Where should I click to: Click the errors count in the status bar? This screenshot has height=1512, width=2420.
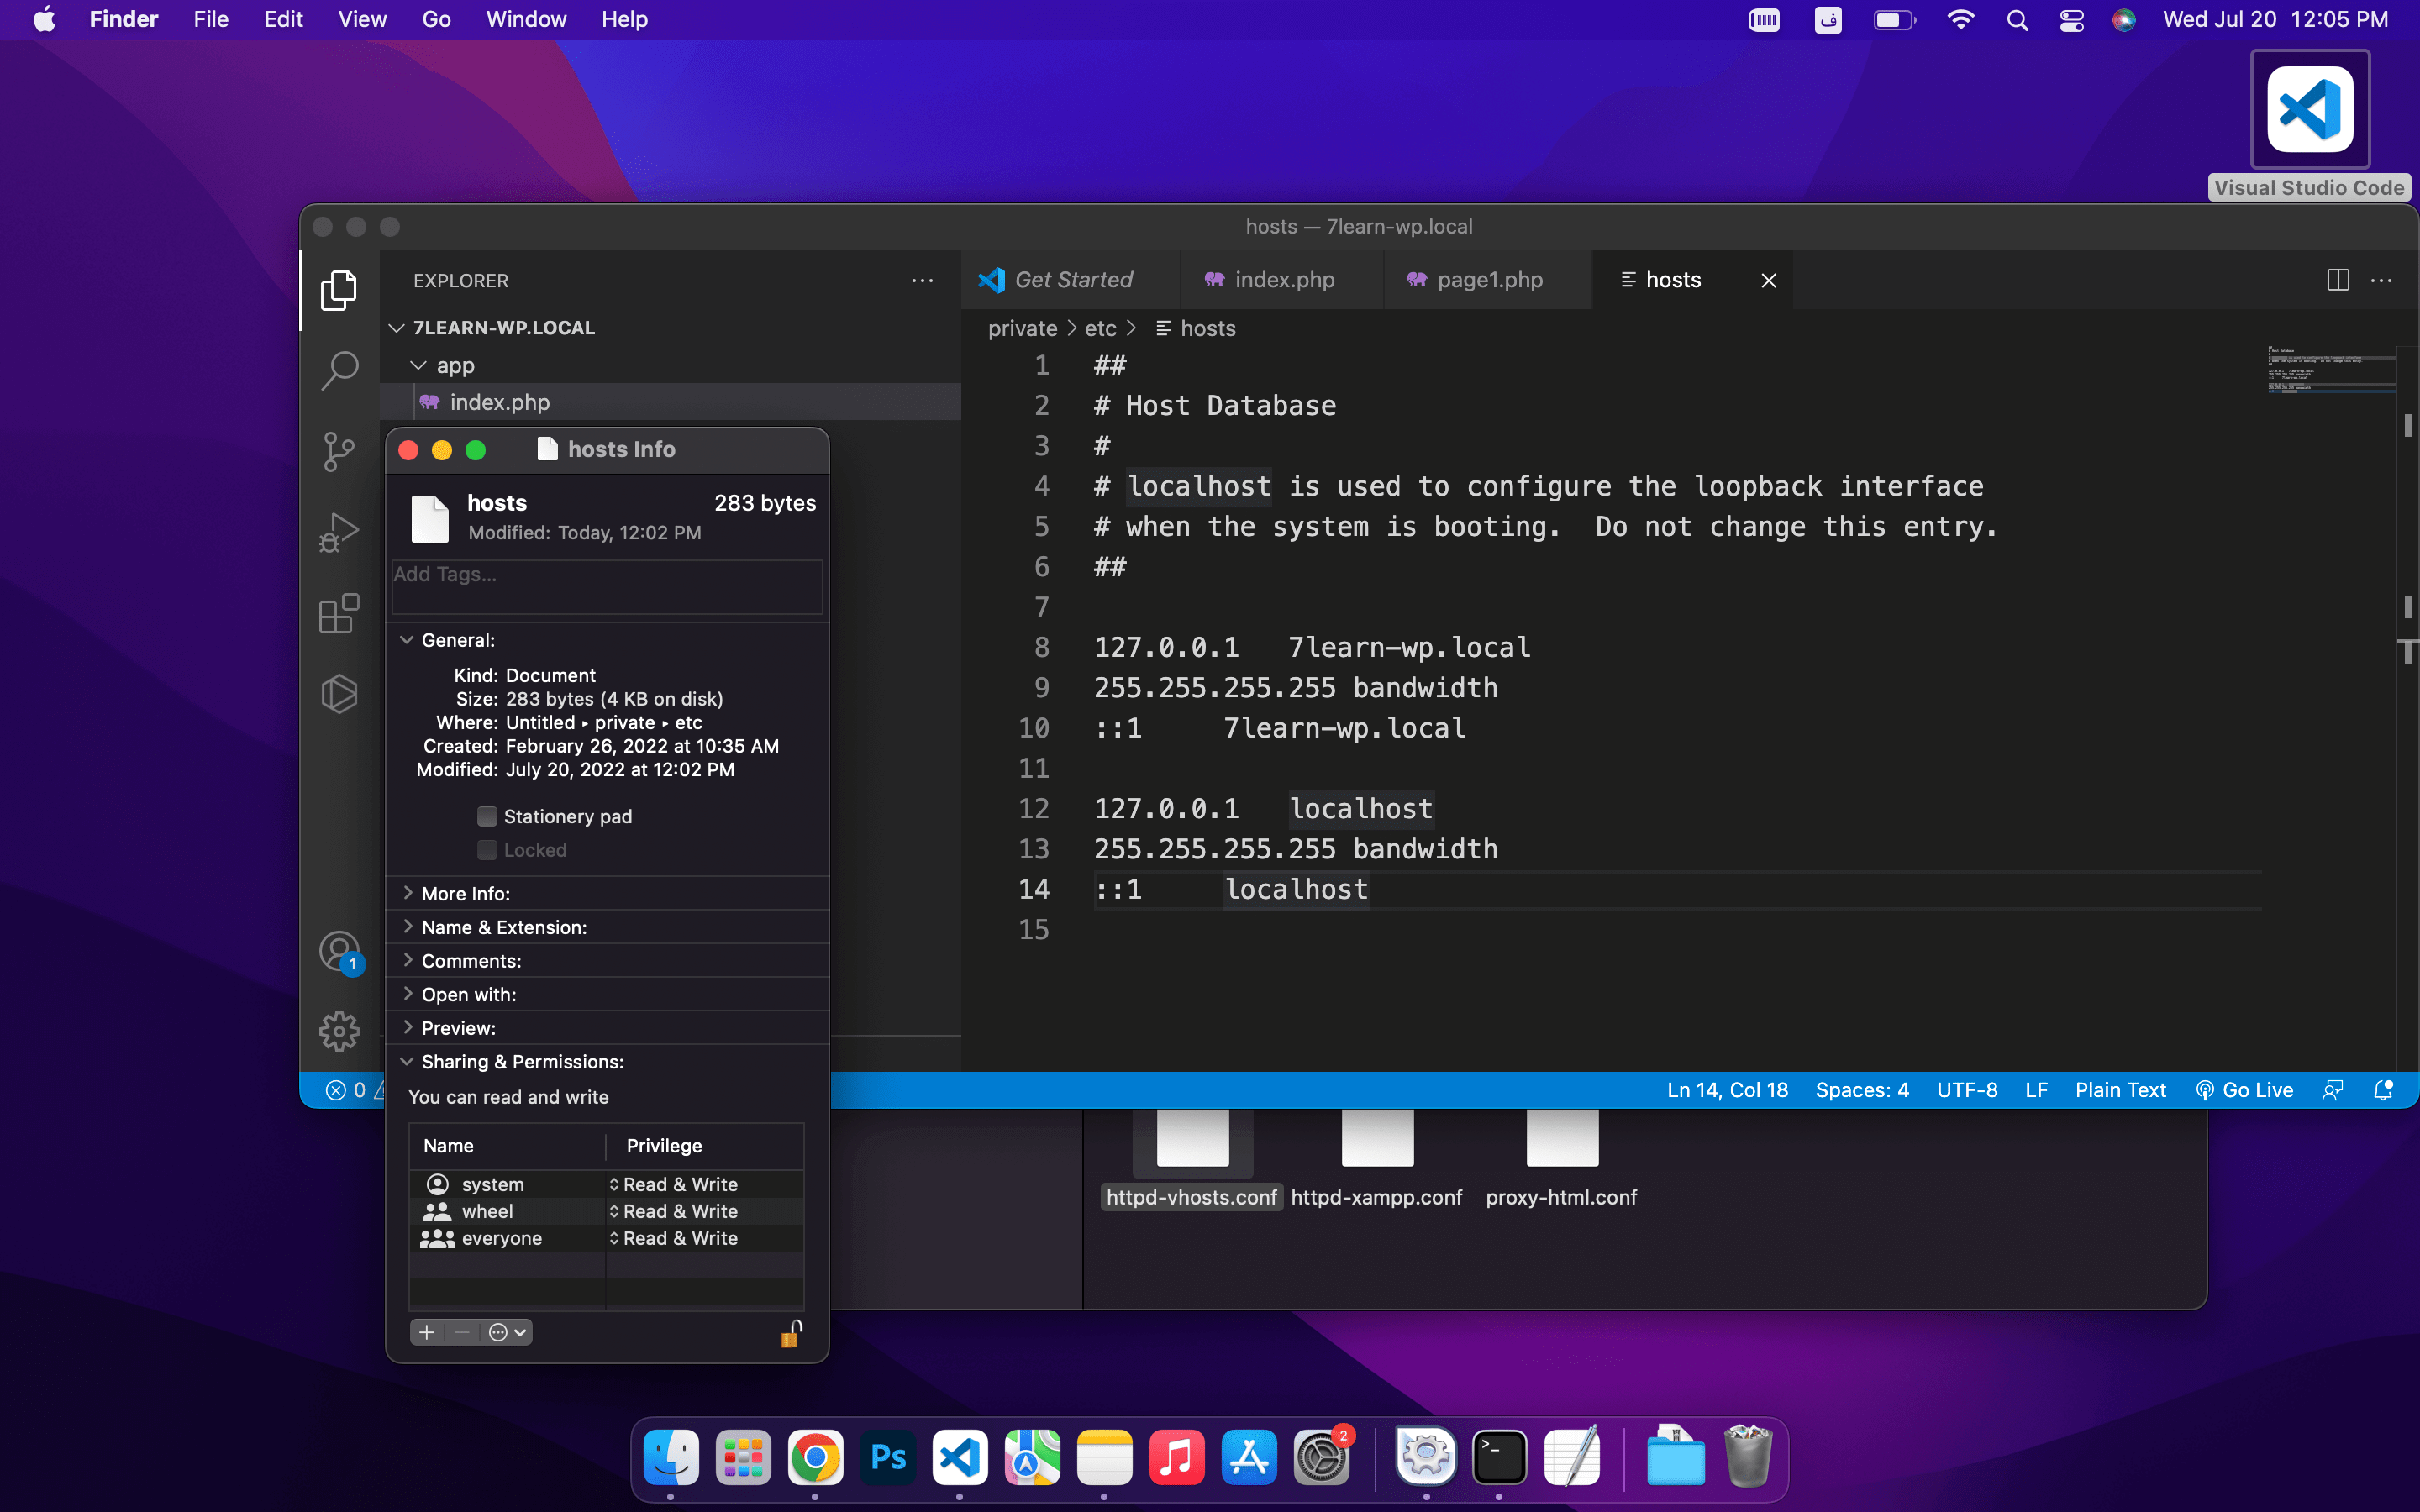point(347,1090)
